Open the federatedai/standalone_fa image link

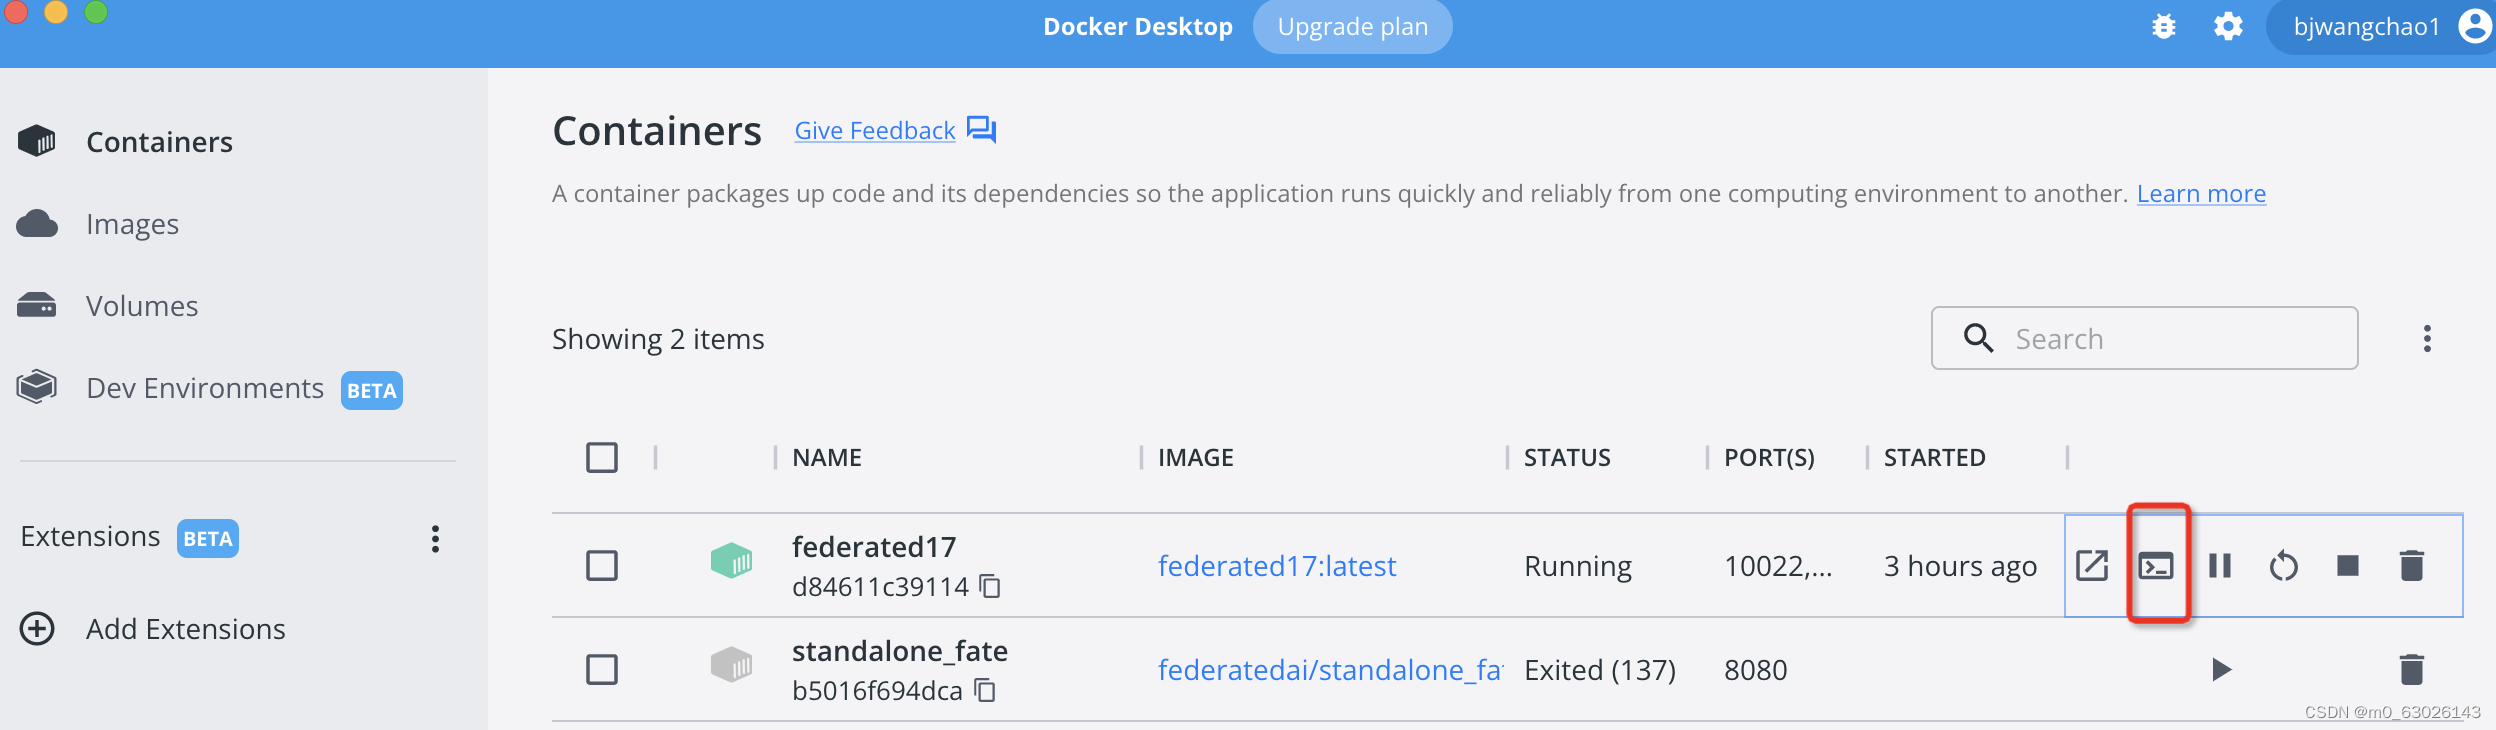1330,670
